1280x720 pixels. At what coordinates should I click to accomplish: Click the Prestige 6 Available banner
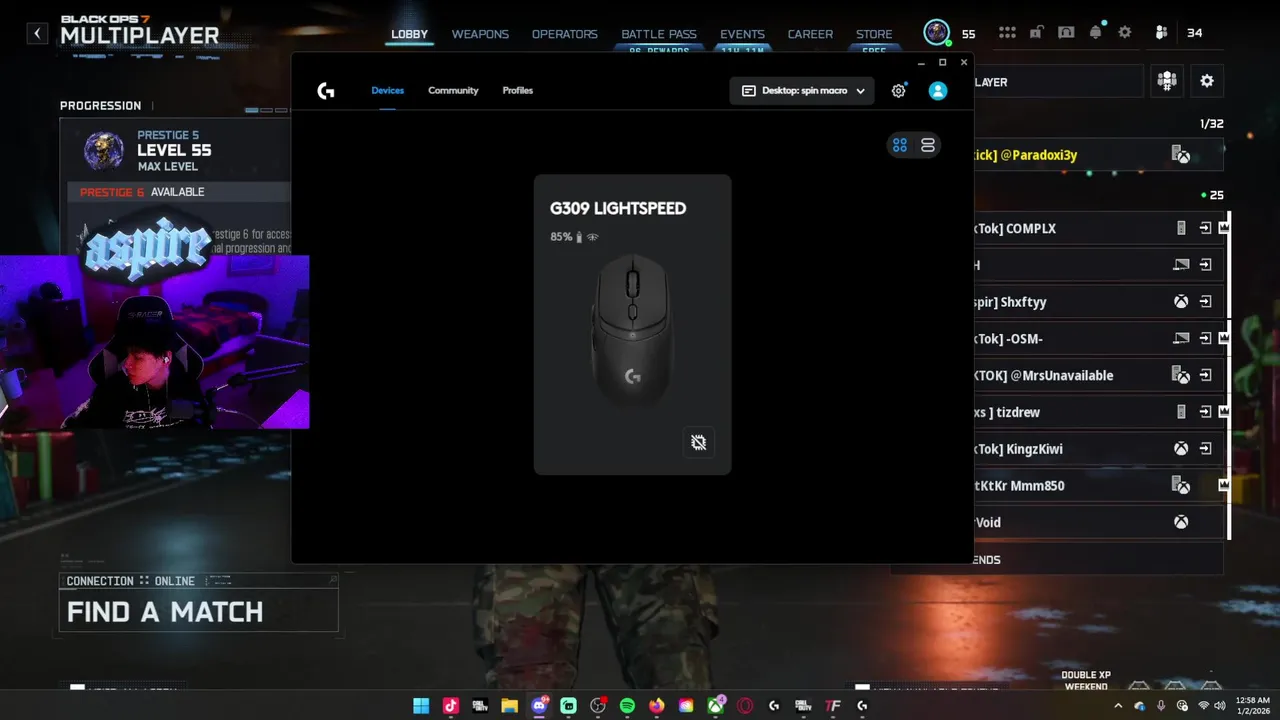[178, 192]
